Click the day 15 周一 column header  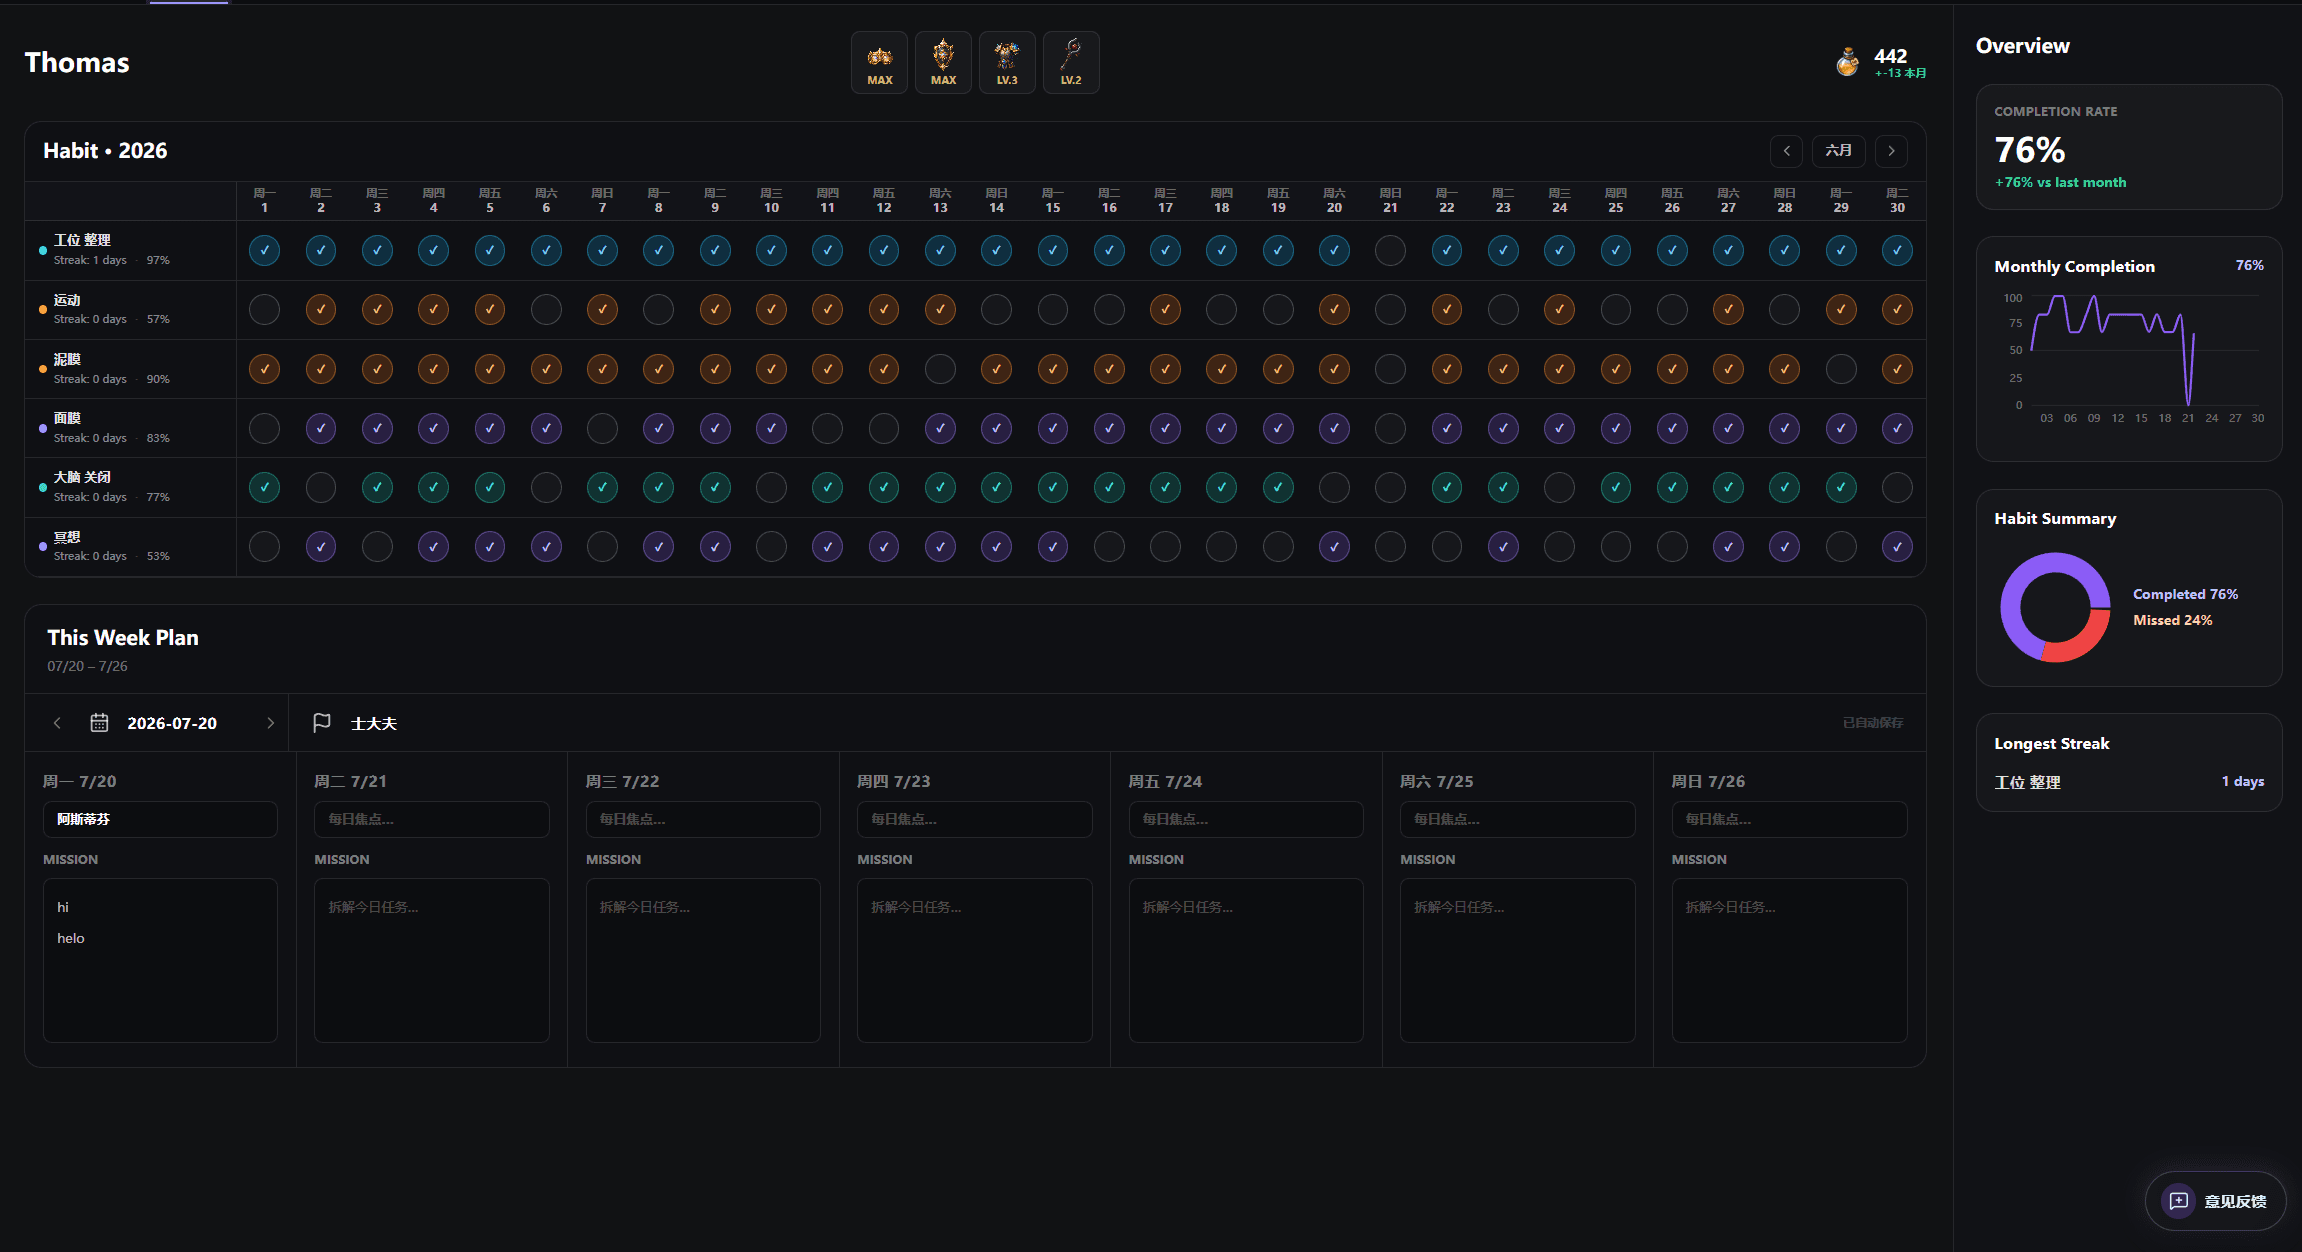tap(1052, 200)
